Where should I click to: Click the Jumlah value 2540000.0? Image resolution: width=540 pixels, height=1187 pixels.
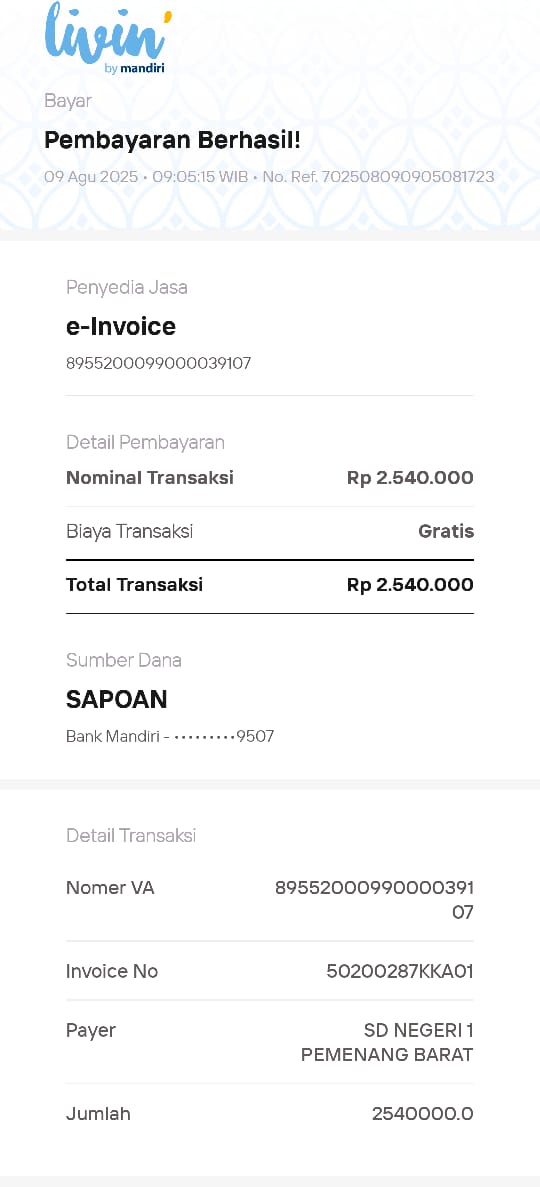423,1114
